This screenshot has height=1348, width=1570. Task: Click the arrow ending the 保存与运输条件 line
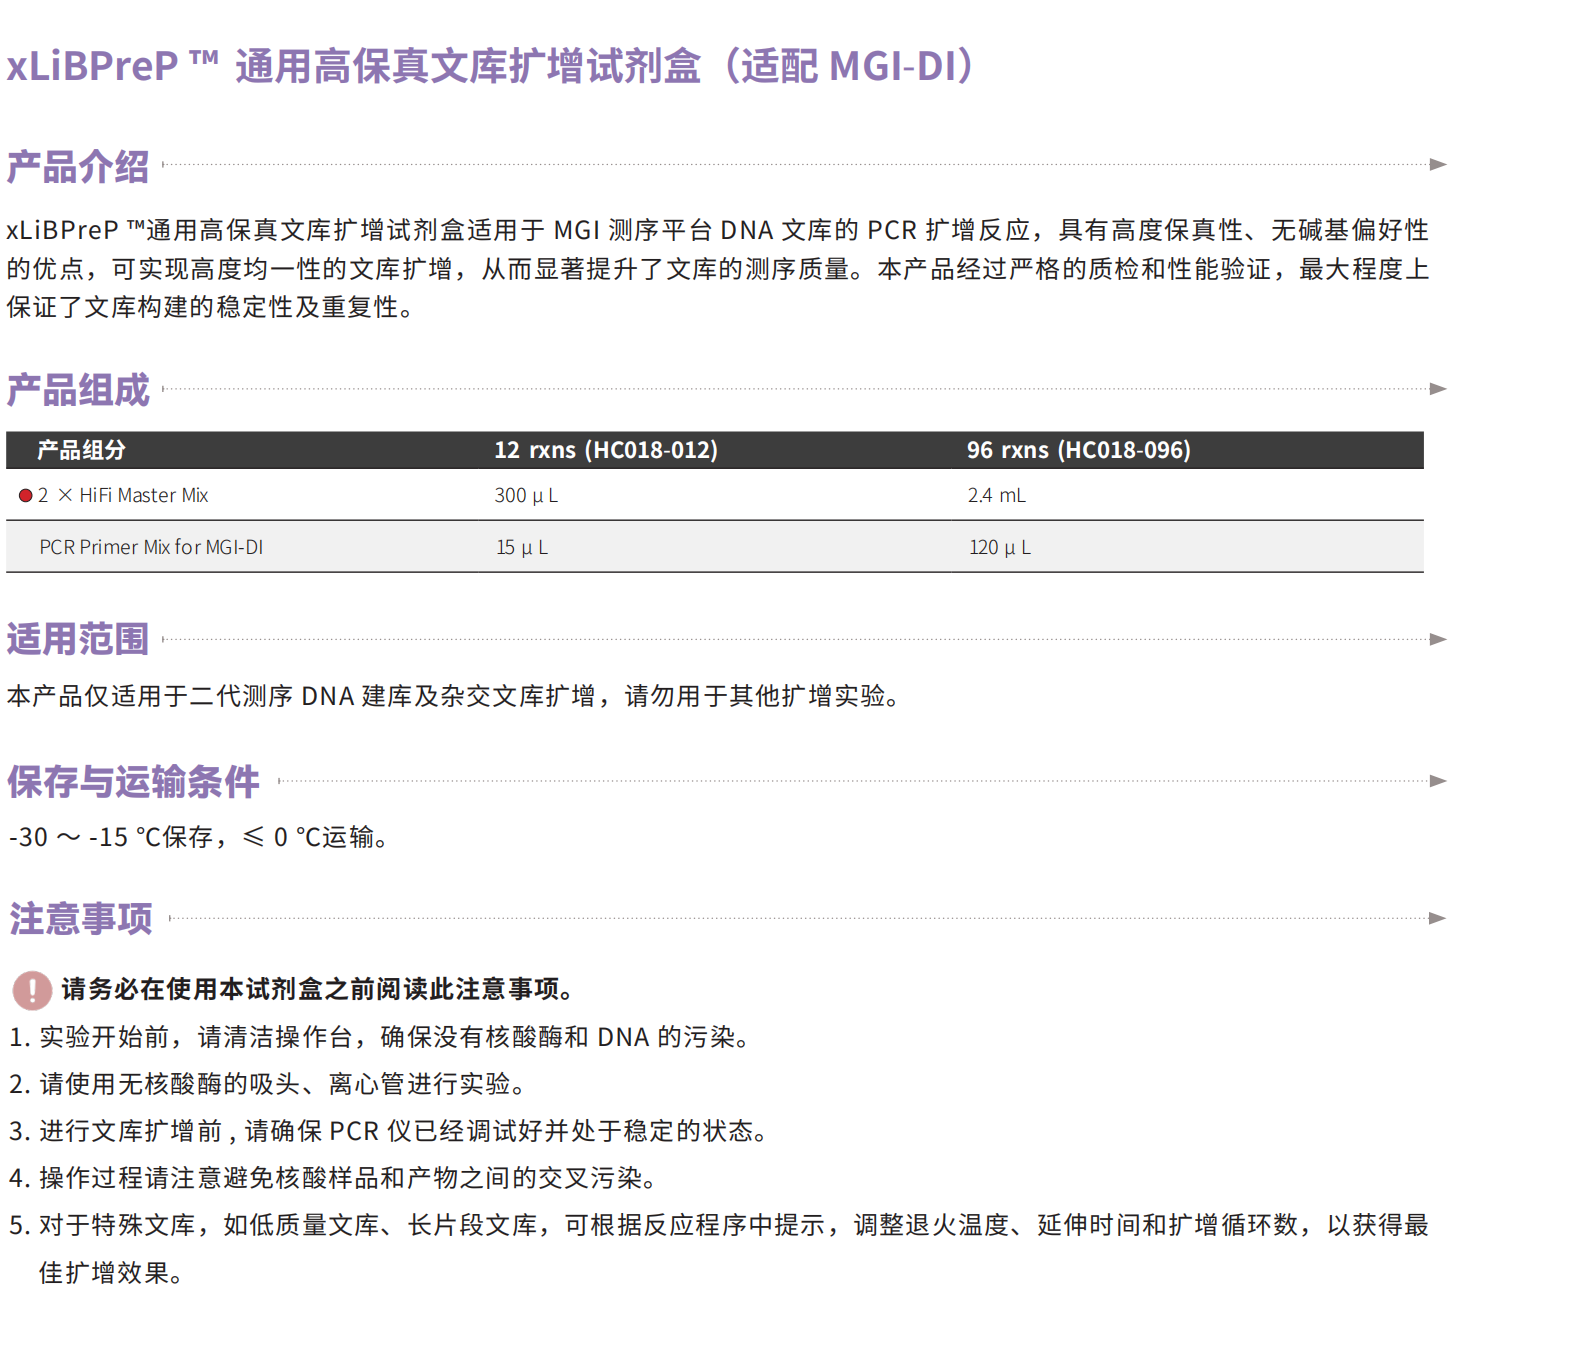1438,780
